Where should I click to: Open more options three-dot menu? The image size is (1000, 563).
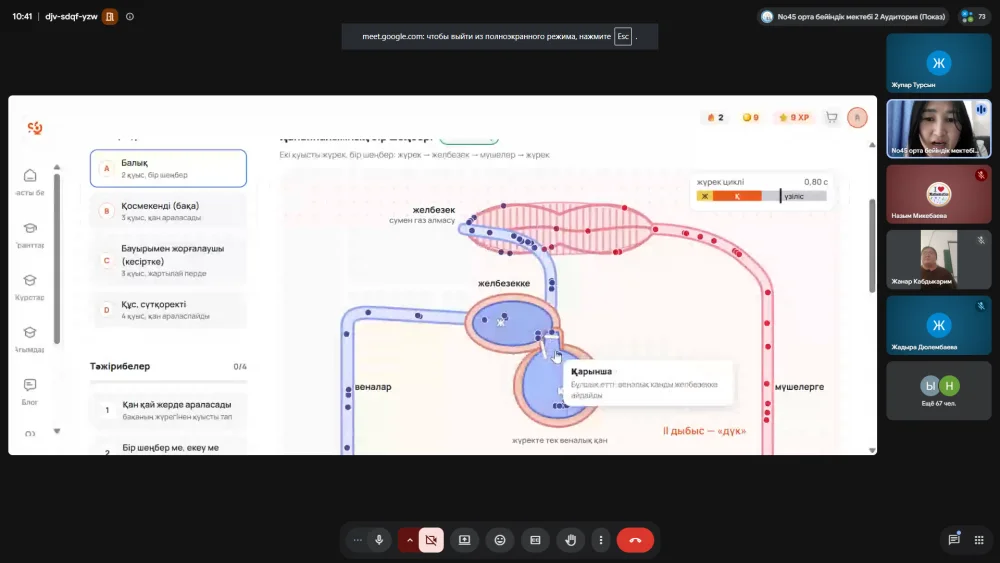coord(601,540)
